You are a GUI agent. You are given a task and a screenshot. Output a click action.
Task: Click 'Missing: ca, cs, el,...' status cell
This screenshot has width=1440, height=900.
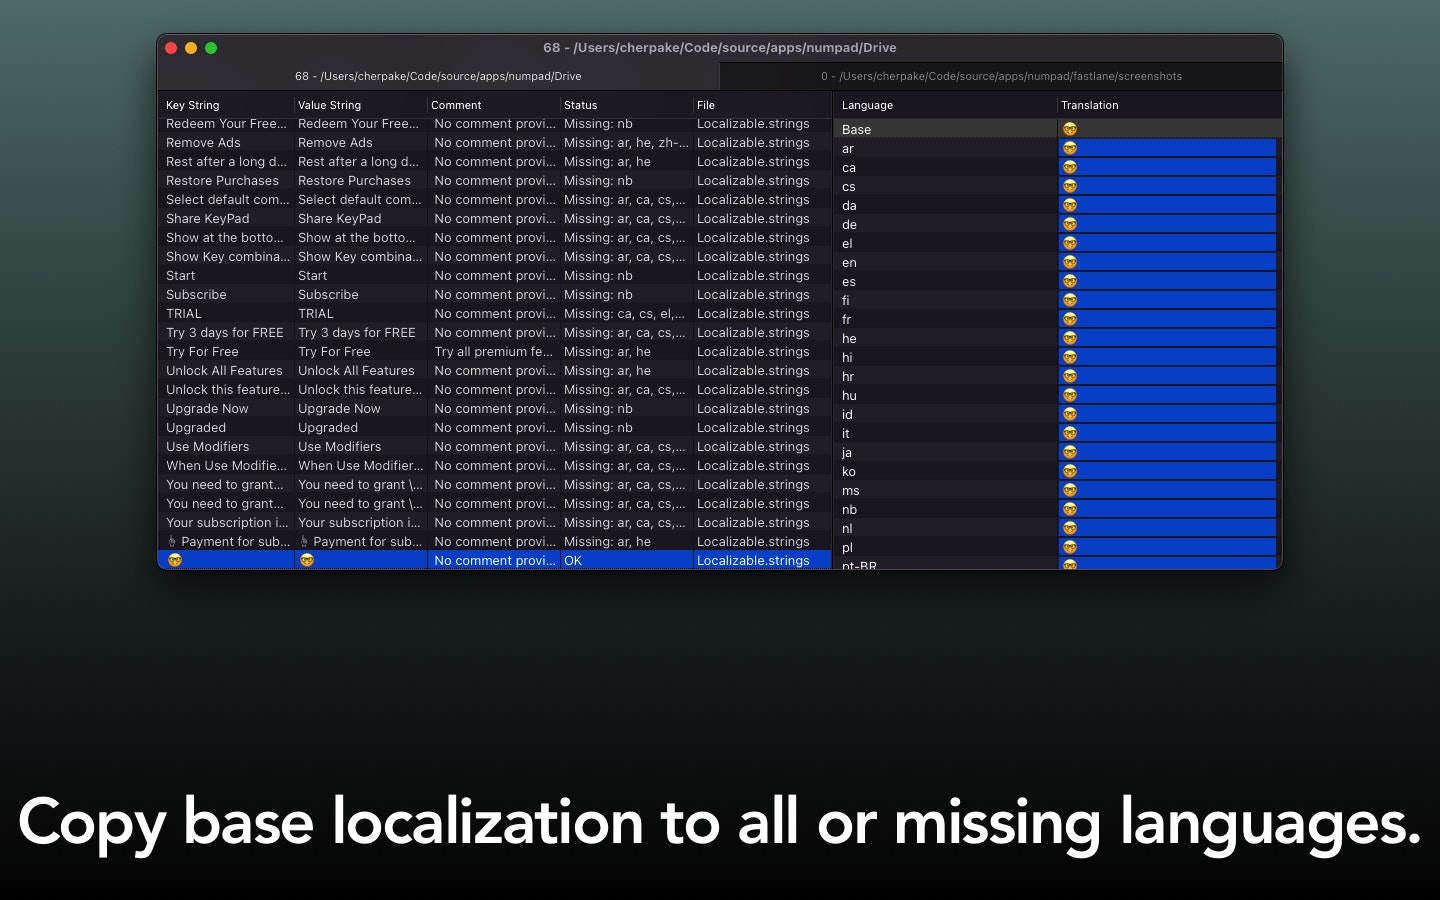[x=624, y=314]
